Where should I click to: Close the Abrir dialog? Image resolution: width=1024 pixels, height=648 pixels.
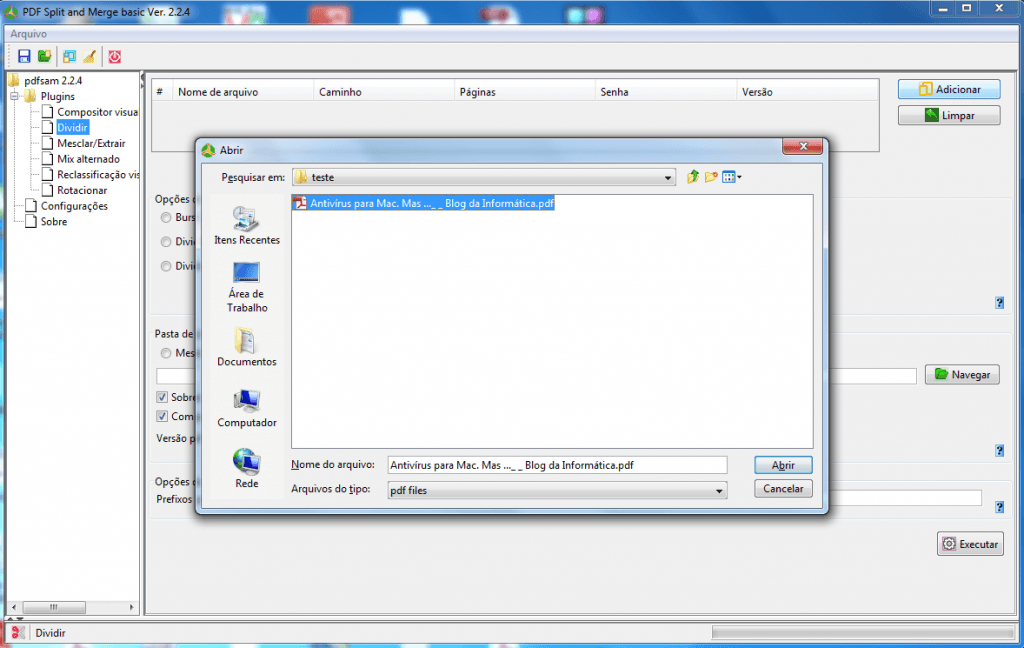click(803, 146)
